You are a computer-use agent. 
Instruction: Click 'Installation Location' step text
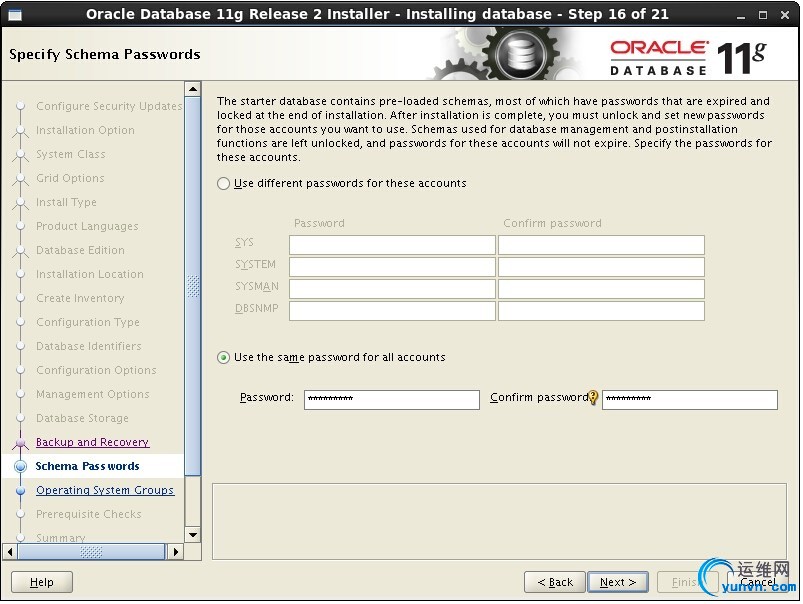point(90,274)
